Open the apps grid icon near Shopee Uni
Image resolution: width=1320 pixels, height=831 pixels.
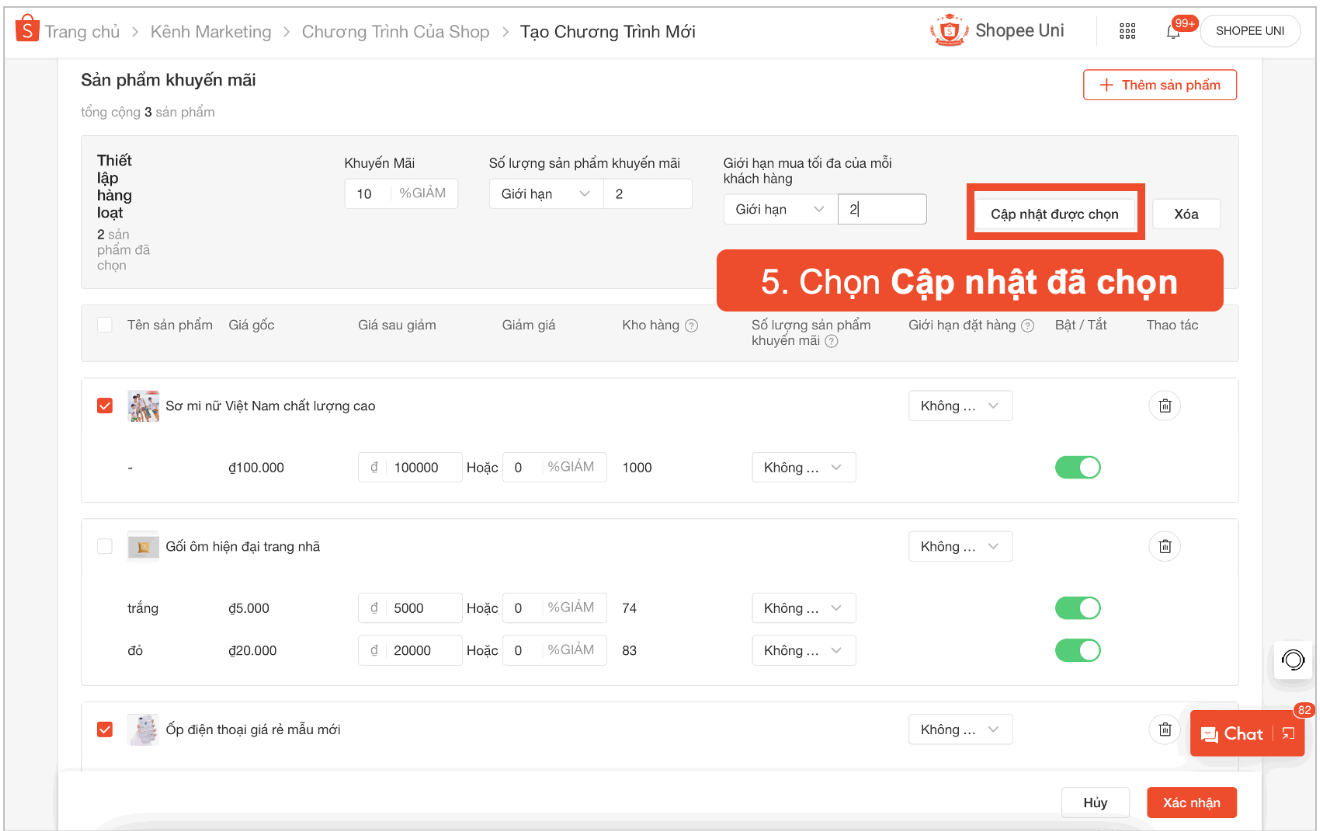click(1127, 31)
